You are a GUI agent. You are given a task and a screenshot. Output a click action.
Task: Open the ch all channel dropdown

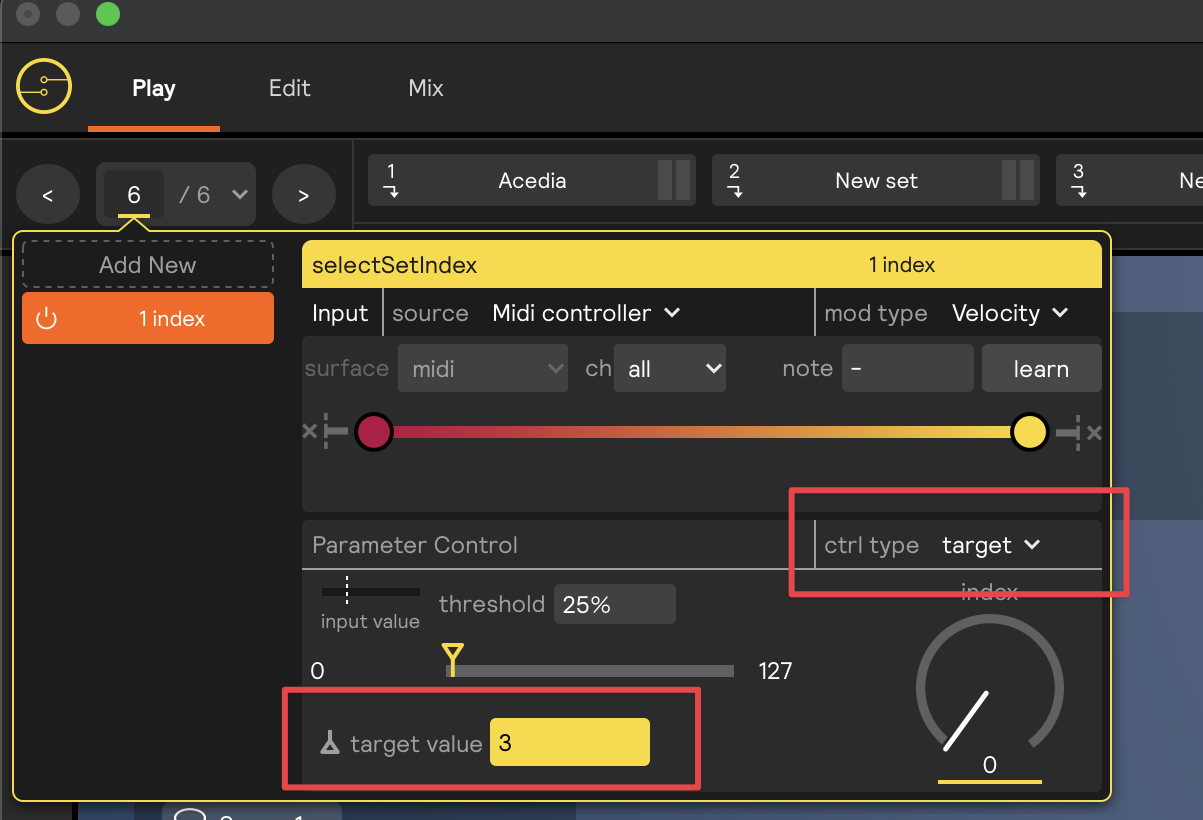tap(670, 369)
